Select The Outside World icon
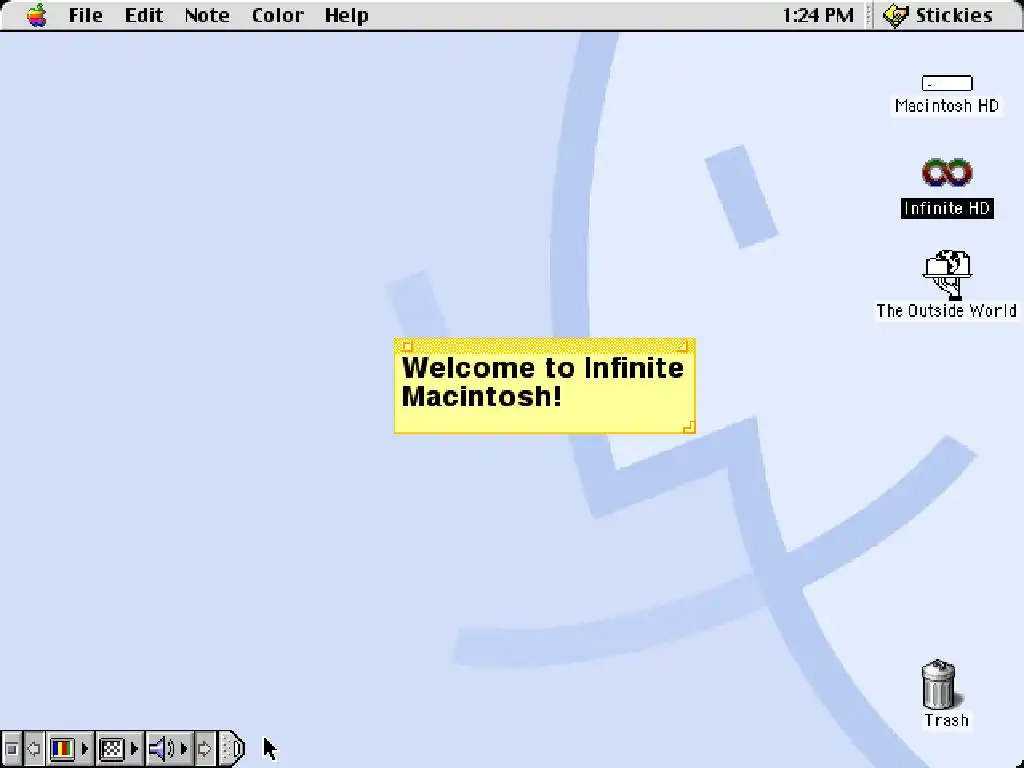1024x768 pixels. 947,274
